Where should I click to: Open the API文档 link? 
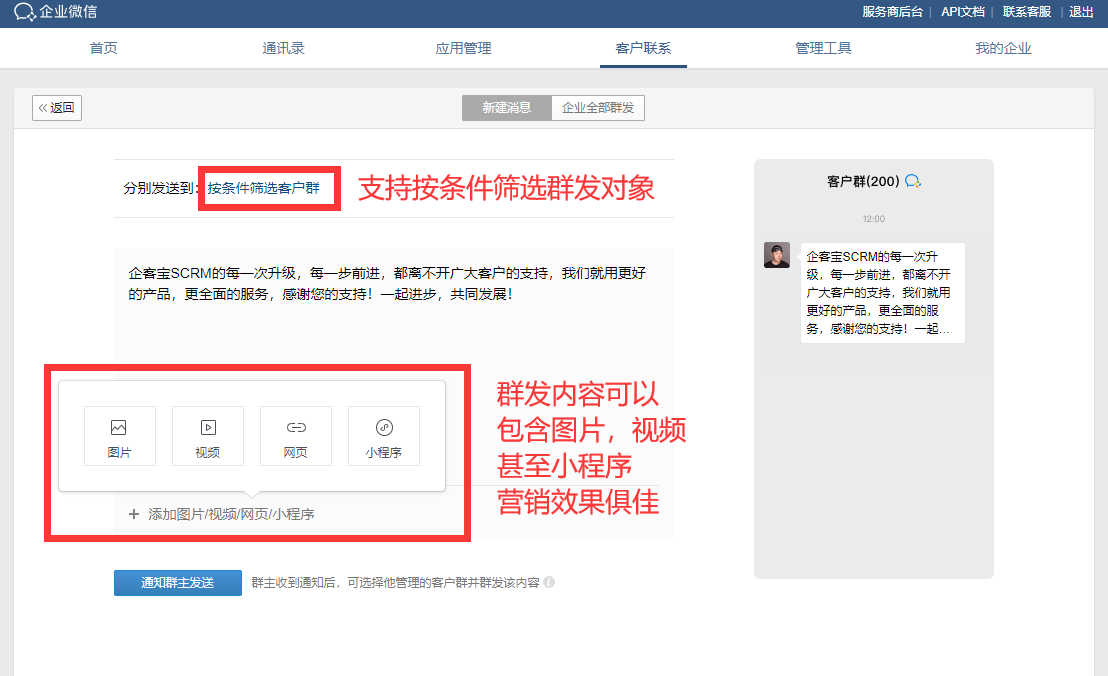pyautogui.click(x=962, y=12)
